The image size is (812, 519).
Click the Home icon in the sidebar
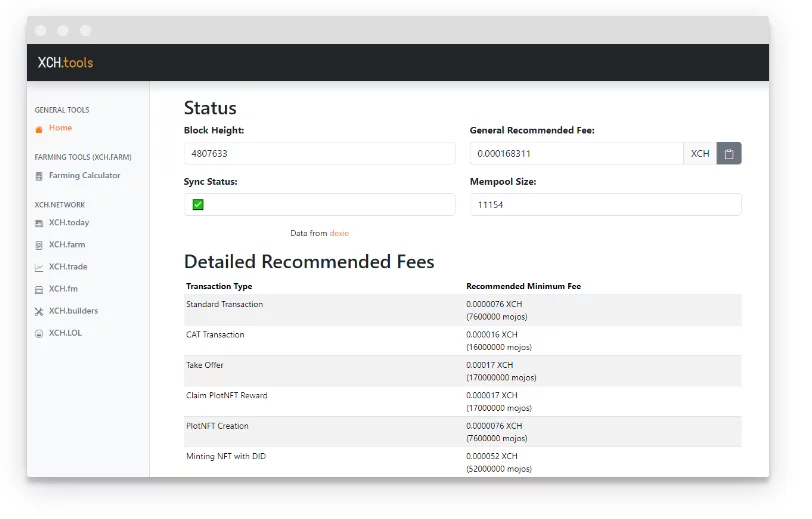(x=39, y=129)
